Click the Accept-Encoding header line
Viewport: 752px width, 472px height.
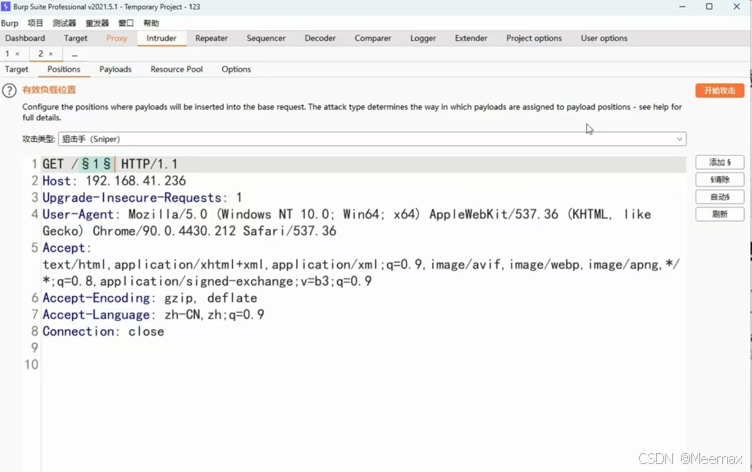coord(150,298)
